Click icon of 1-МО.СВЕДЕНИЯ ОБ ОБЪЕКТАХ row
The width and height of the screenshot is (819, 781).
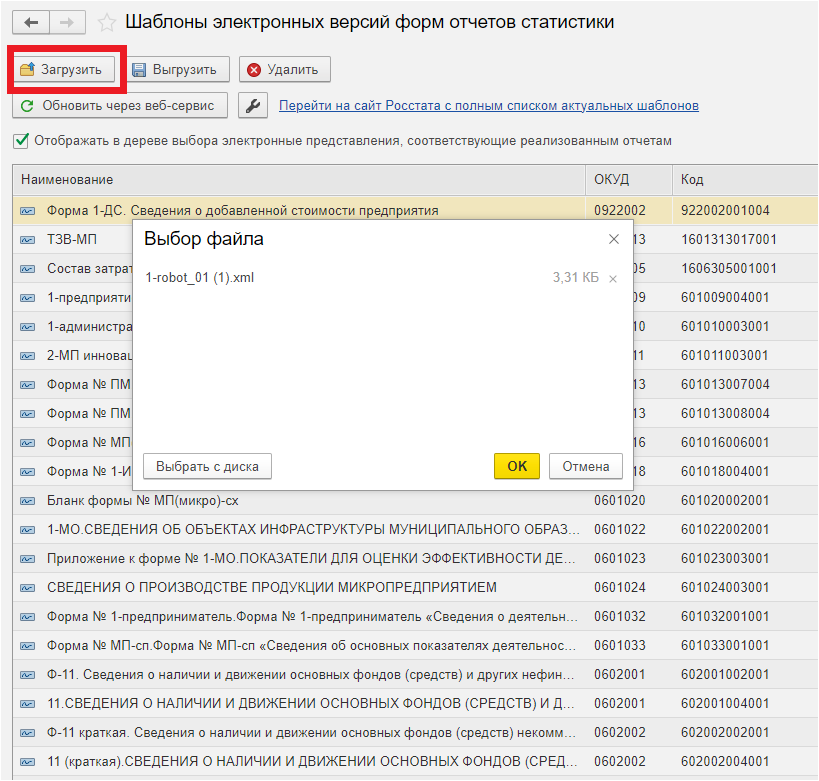tap(28, 530)
